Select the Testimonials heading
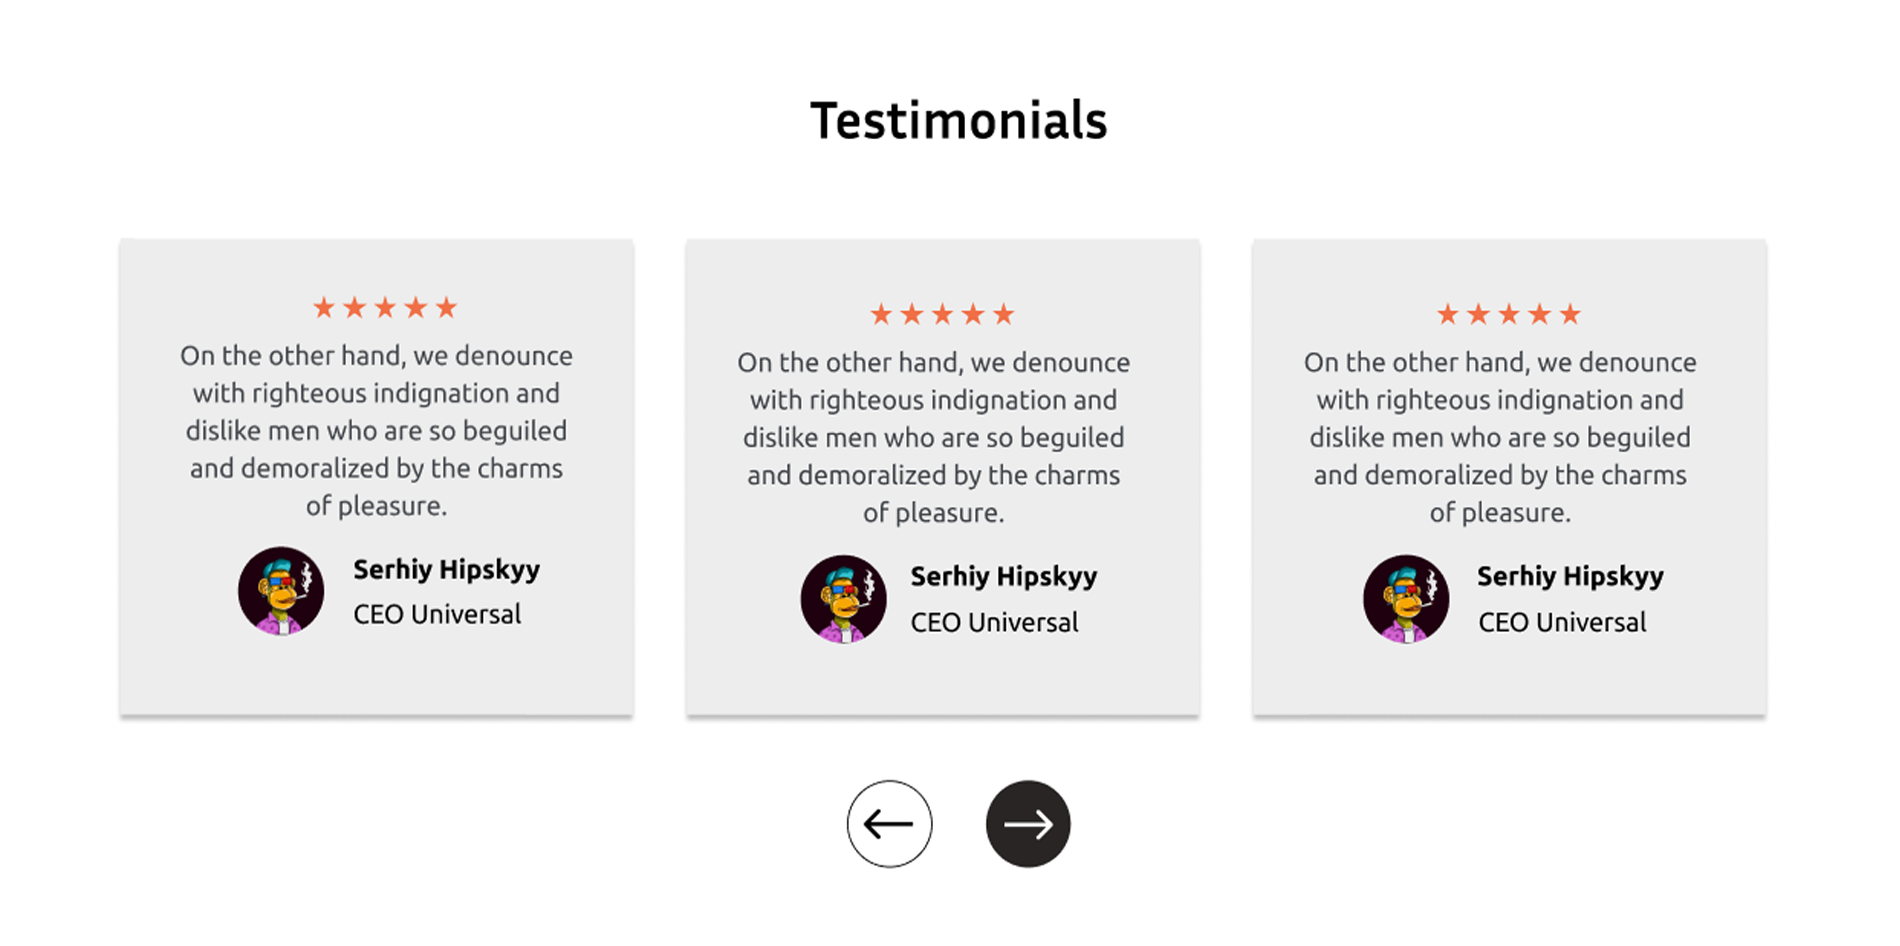Screen dimensions: 1900x946 [x=959, y=121]
